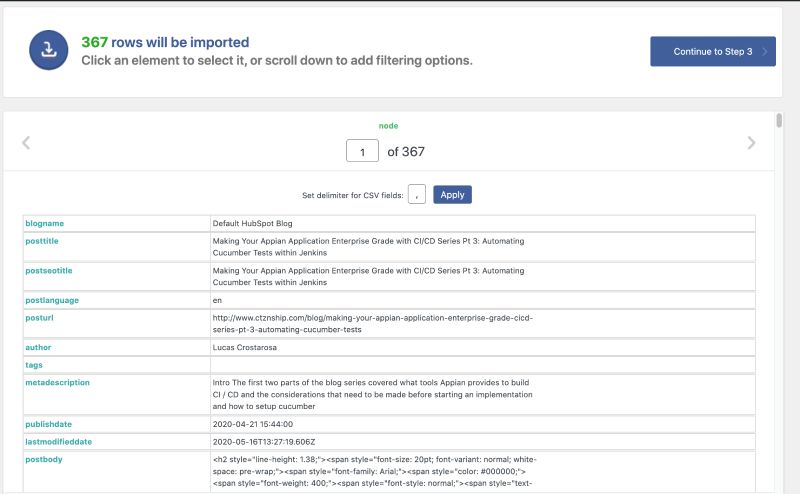
Task: Click the Apply delimiter button
Action: (453, 194)
